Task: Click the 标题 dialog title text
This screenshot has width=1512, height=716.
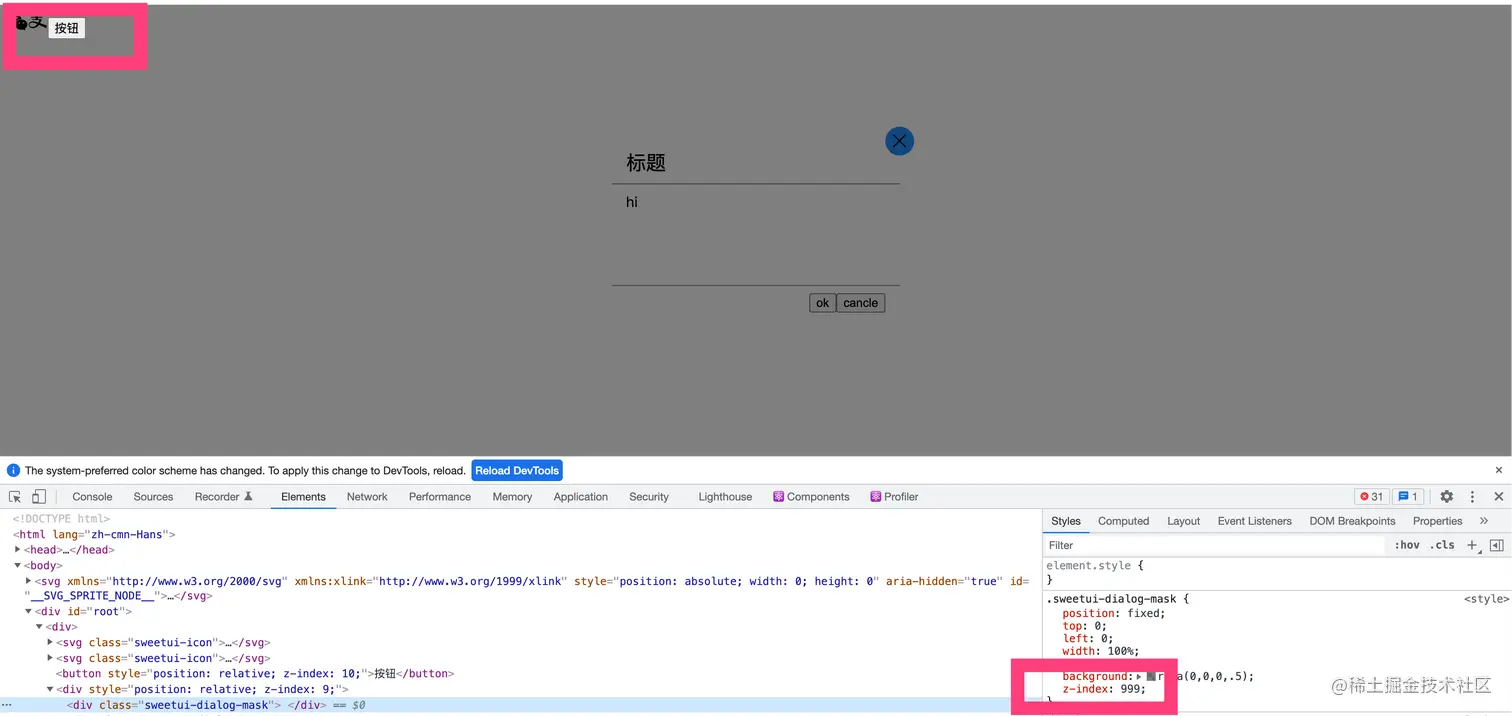Action: point(646,163)
